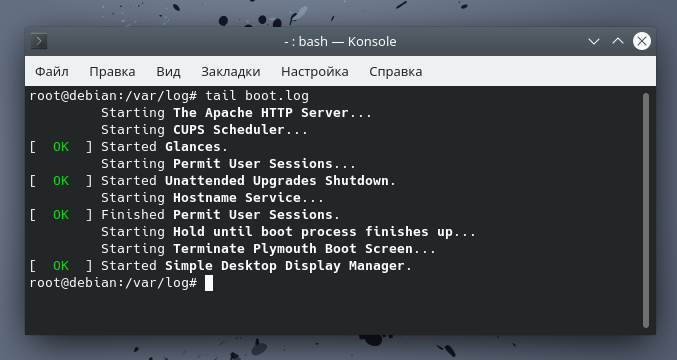Maximize the Konsole window with up chevron
677x360 pixels.
[618, 41]
